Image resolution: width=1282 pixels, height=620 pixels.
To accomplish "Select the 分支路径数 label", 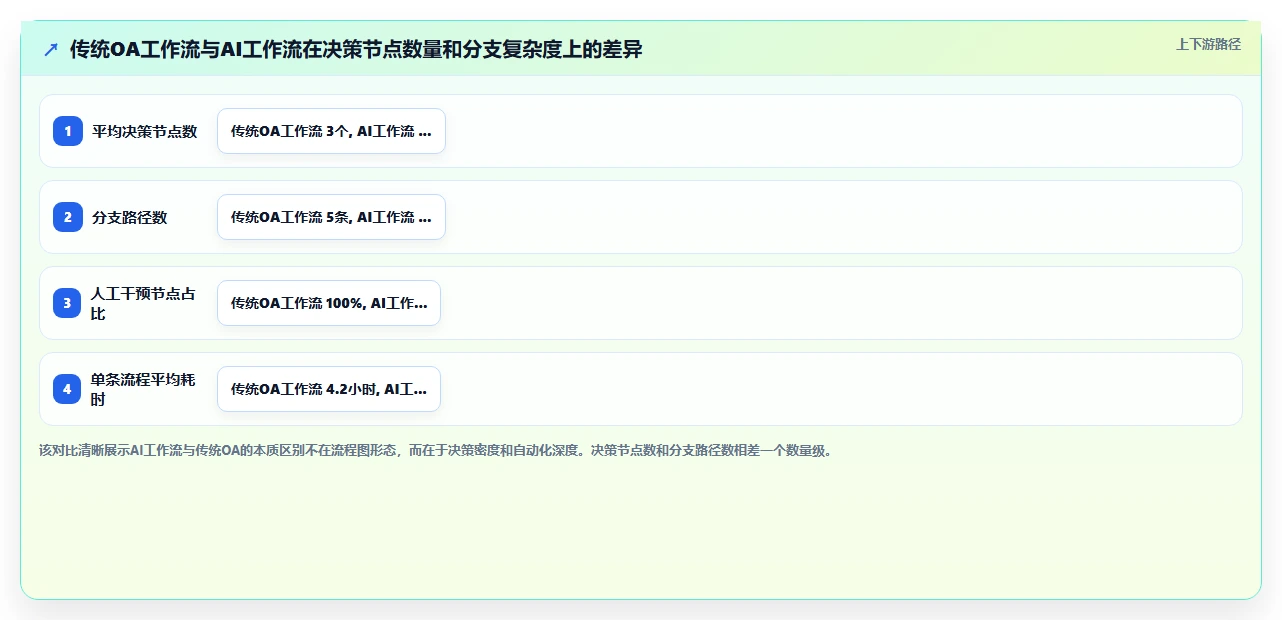I will [x=130, y=217].
